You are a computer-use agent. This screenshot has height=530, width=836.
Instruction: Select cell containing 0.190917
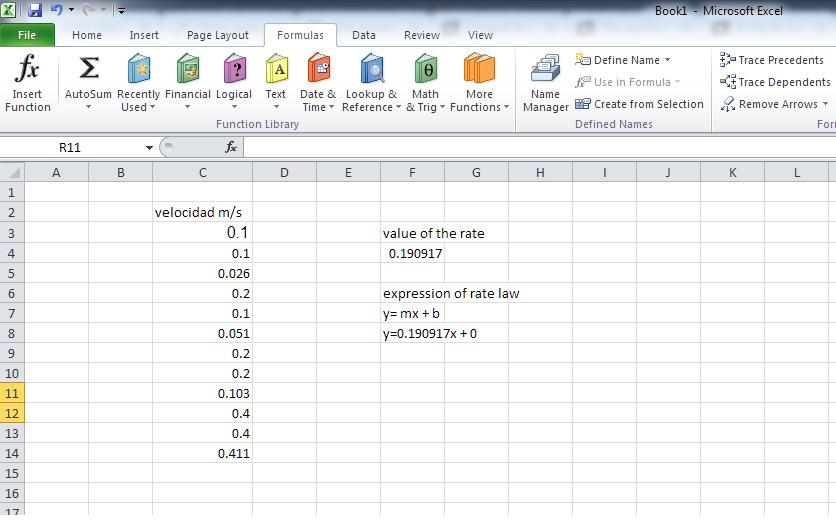click(x=412, y=253)
